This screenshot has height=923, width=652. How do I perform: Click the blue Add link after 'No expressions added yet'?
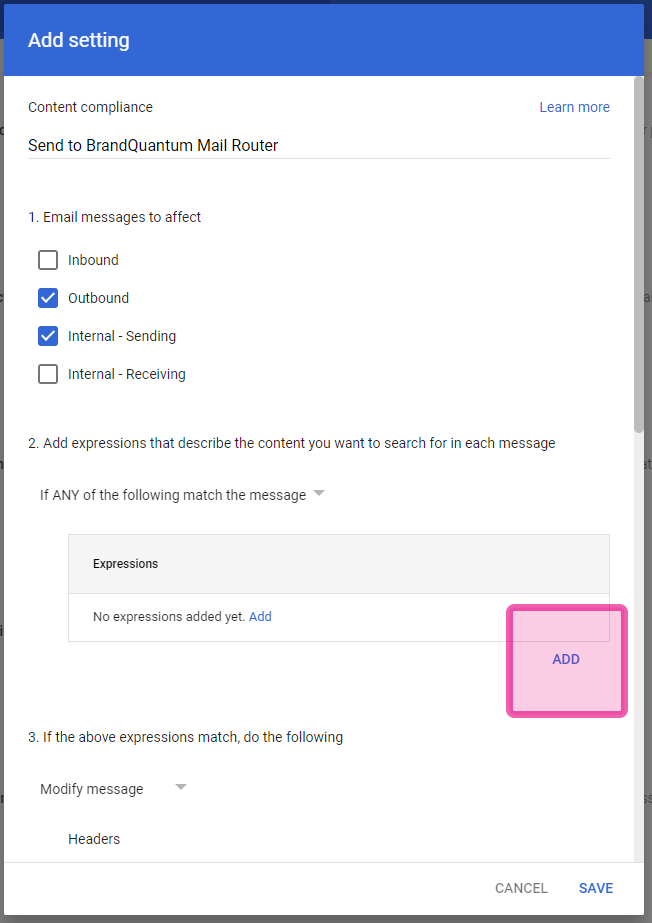[x=260, y=616]
